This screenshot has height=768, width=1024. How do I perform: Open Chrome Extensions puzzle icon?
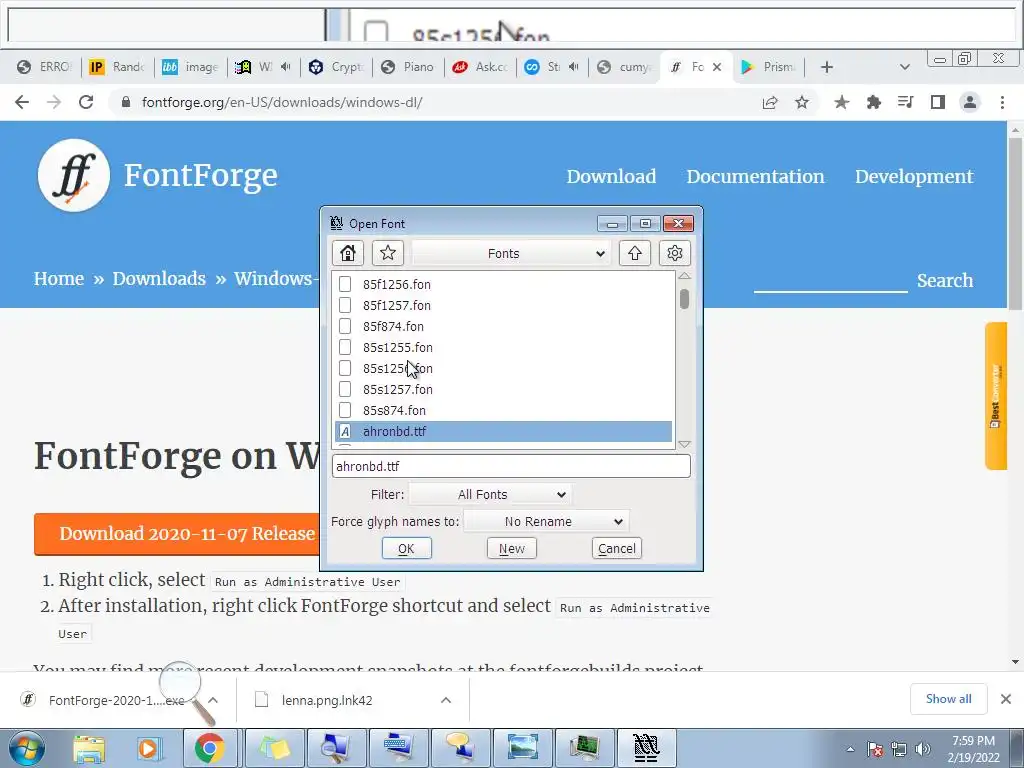873,102
